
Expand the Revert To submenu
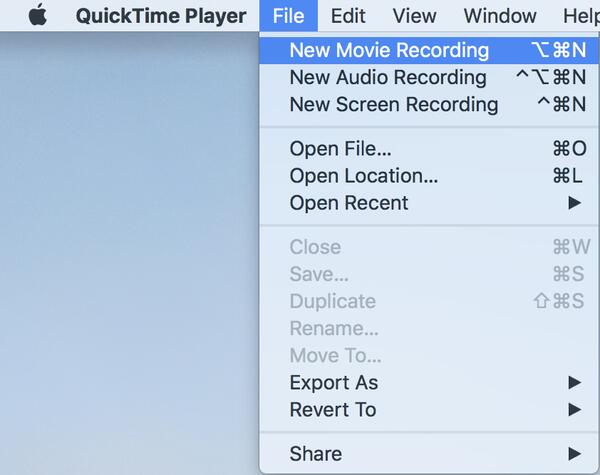[x=333, y=409]
